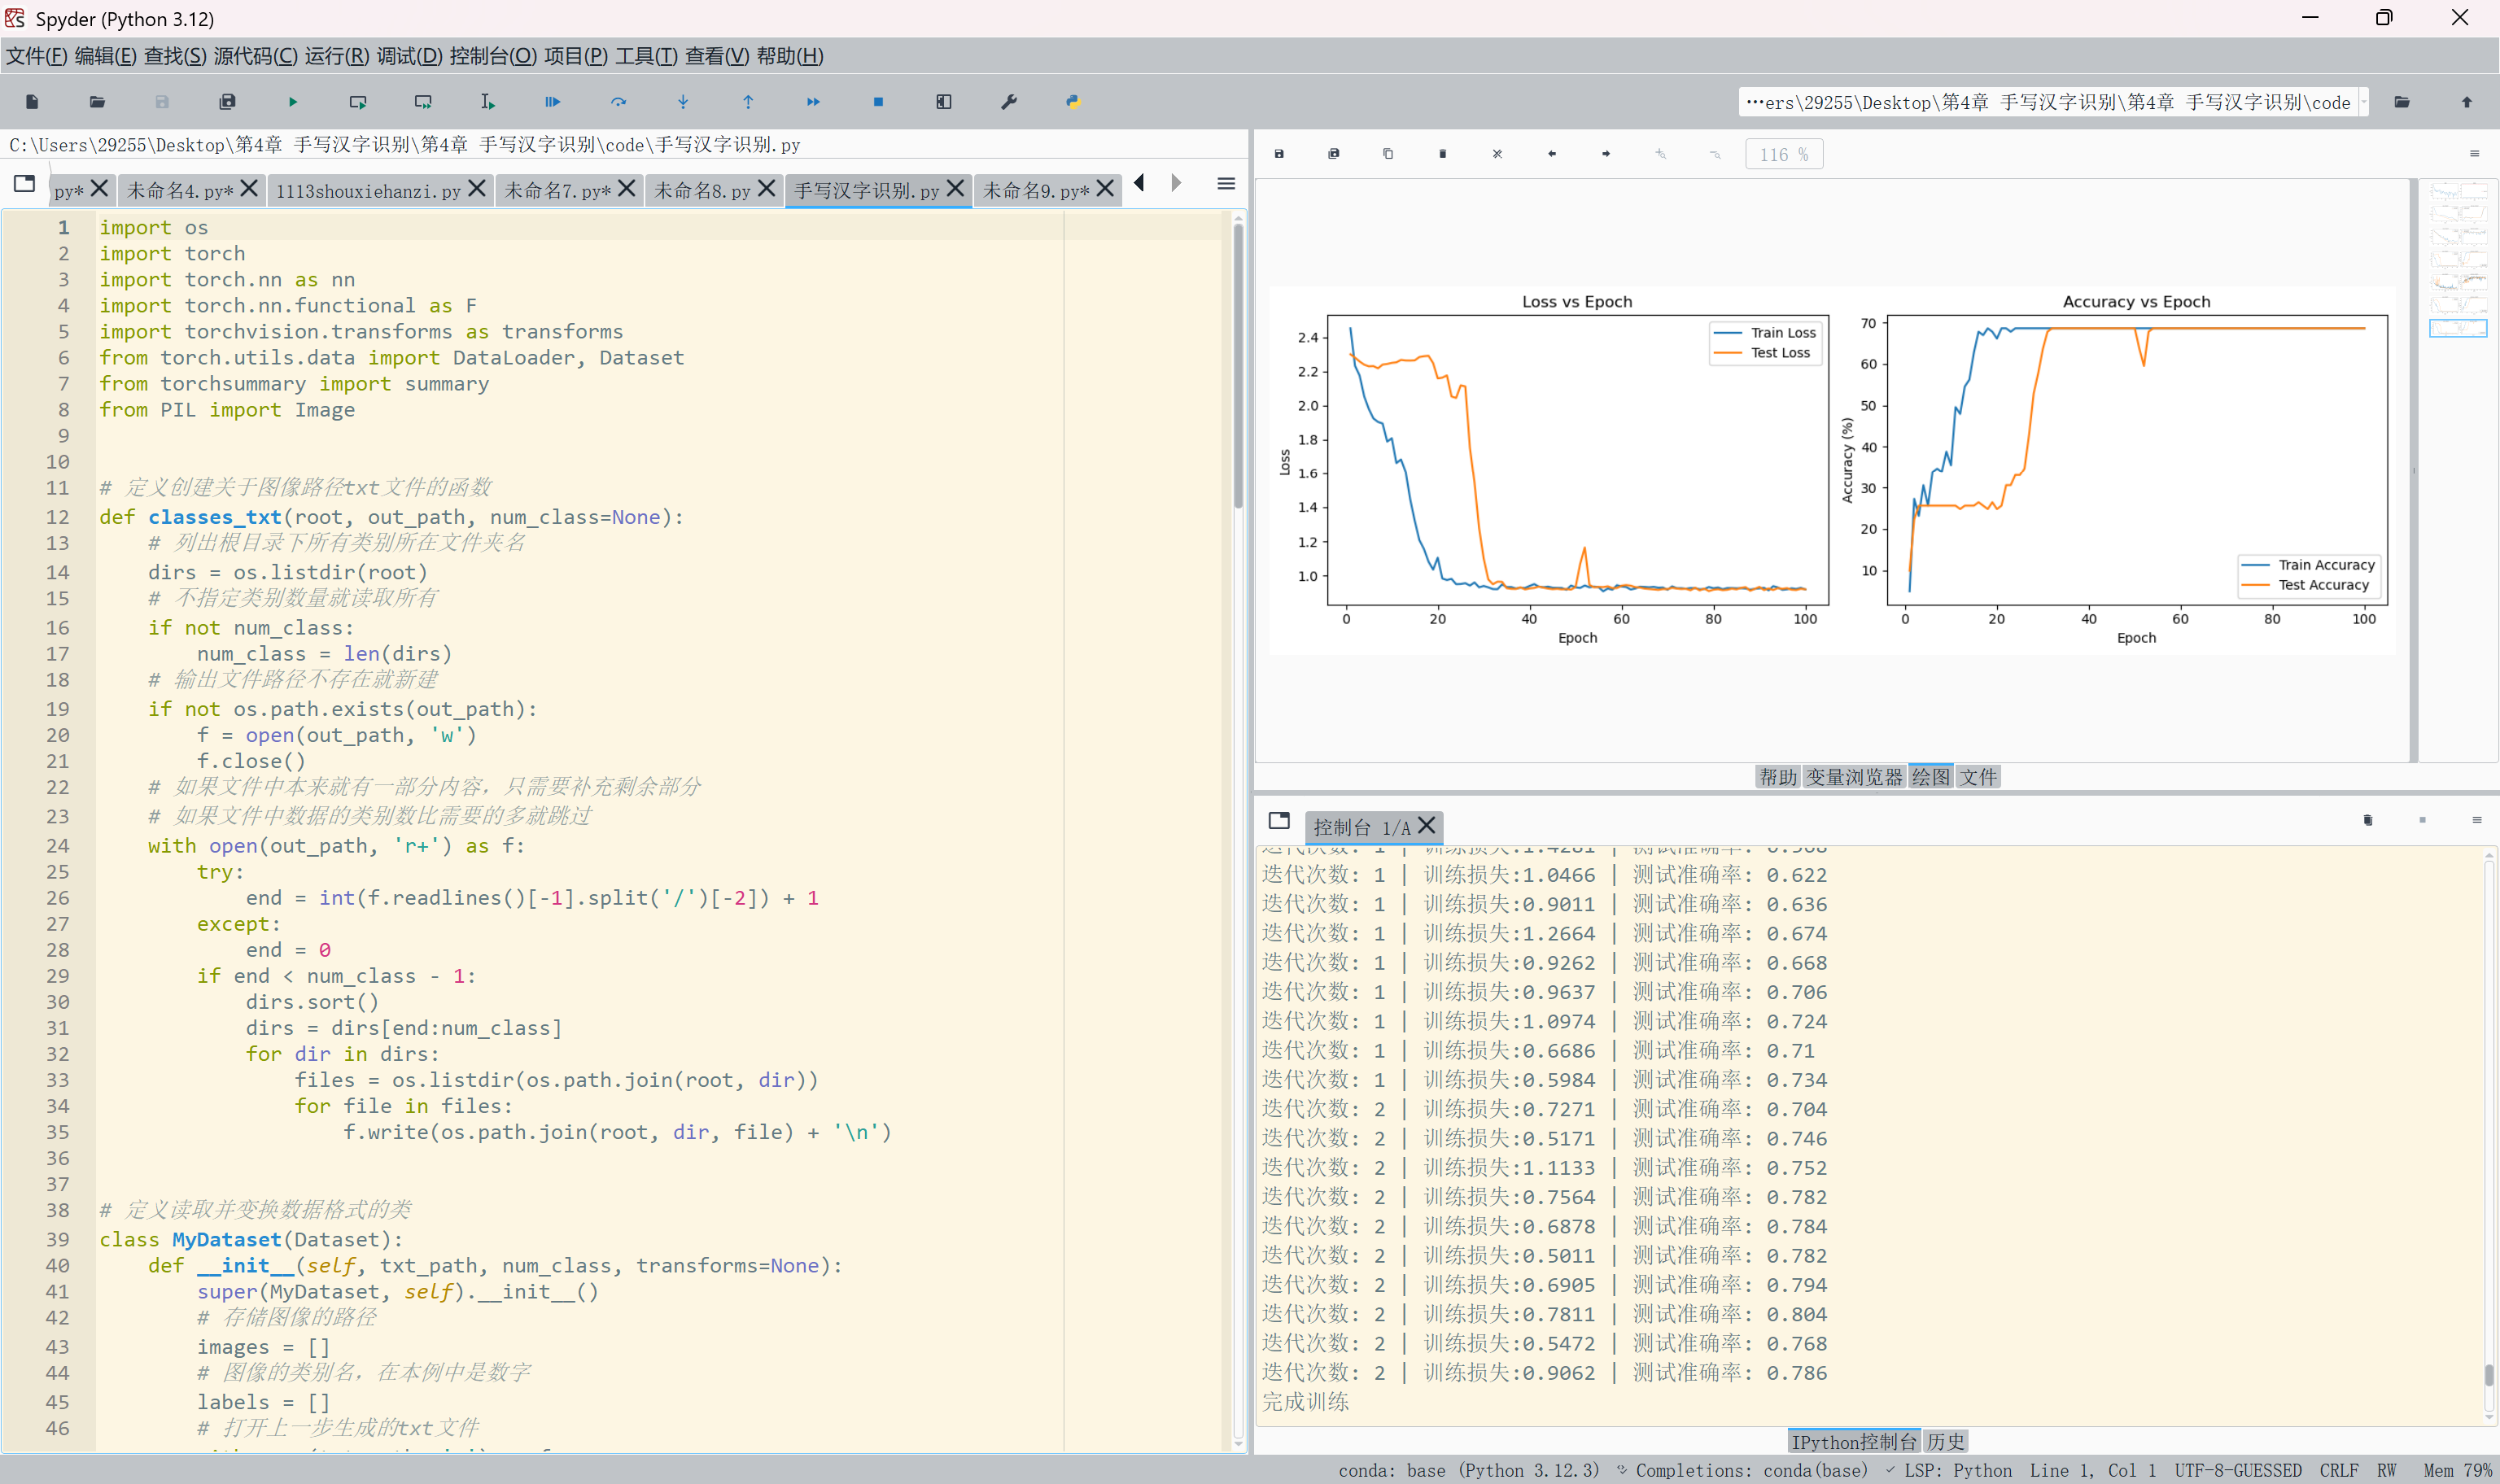Switch to the 变量浏览器 tab

1853,777
